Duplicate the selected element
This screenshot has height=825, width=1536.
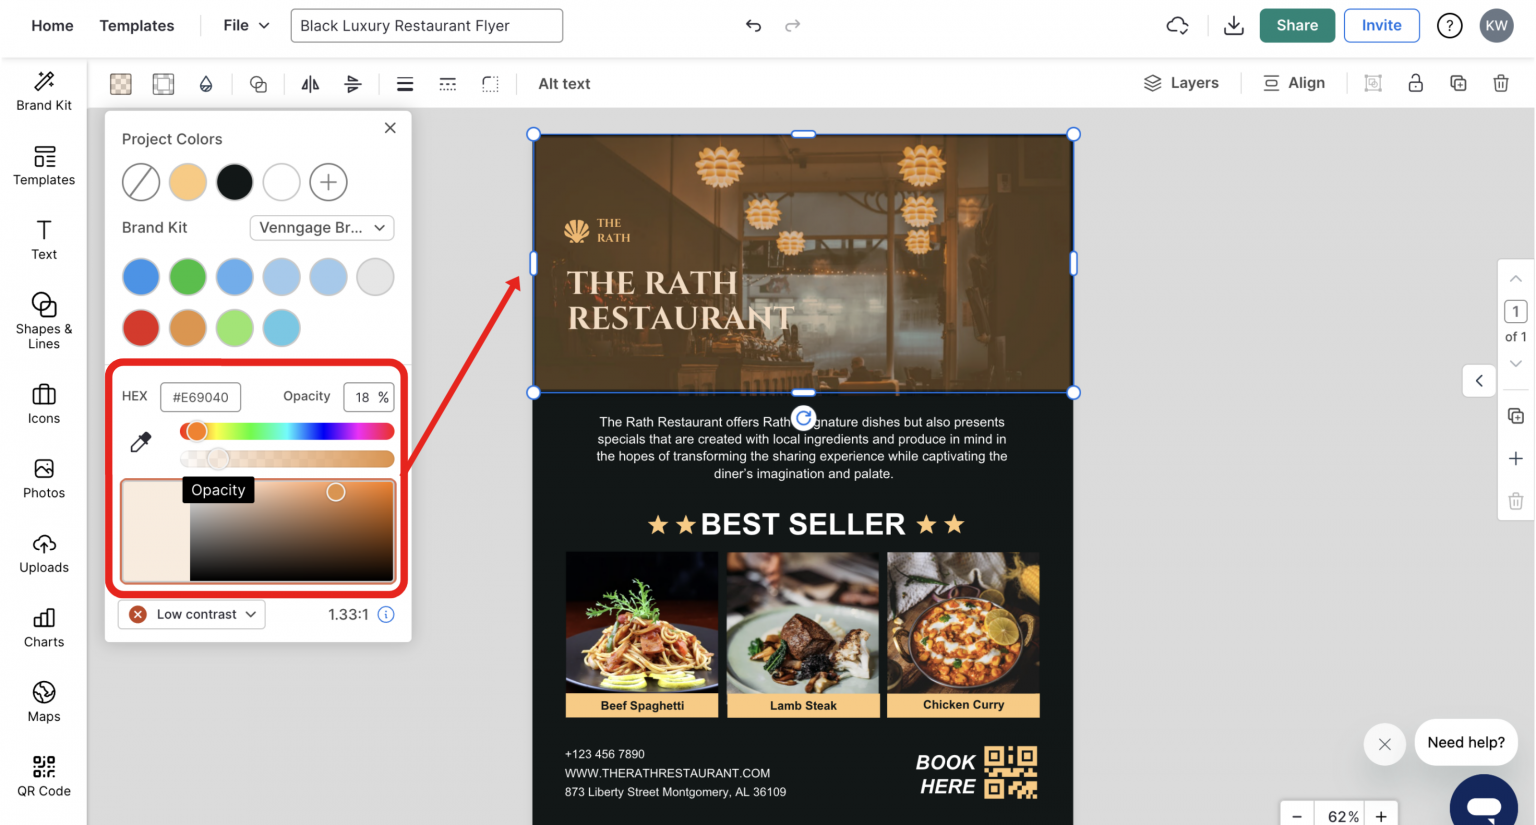[1458, 83]
